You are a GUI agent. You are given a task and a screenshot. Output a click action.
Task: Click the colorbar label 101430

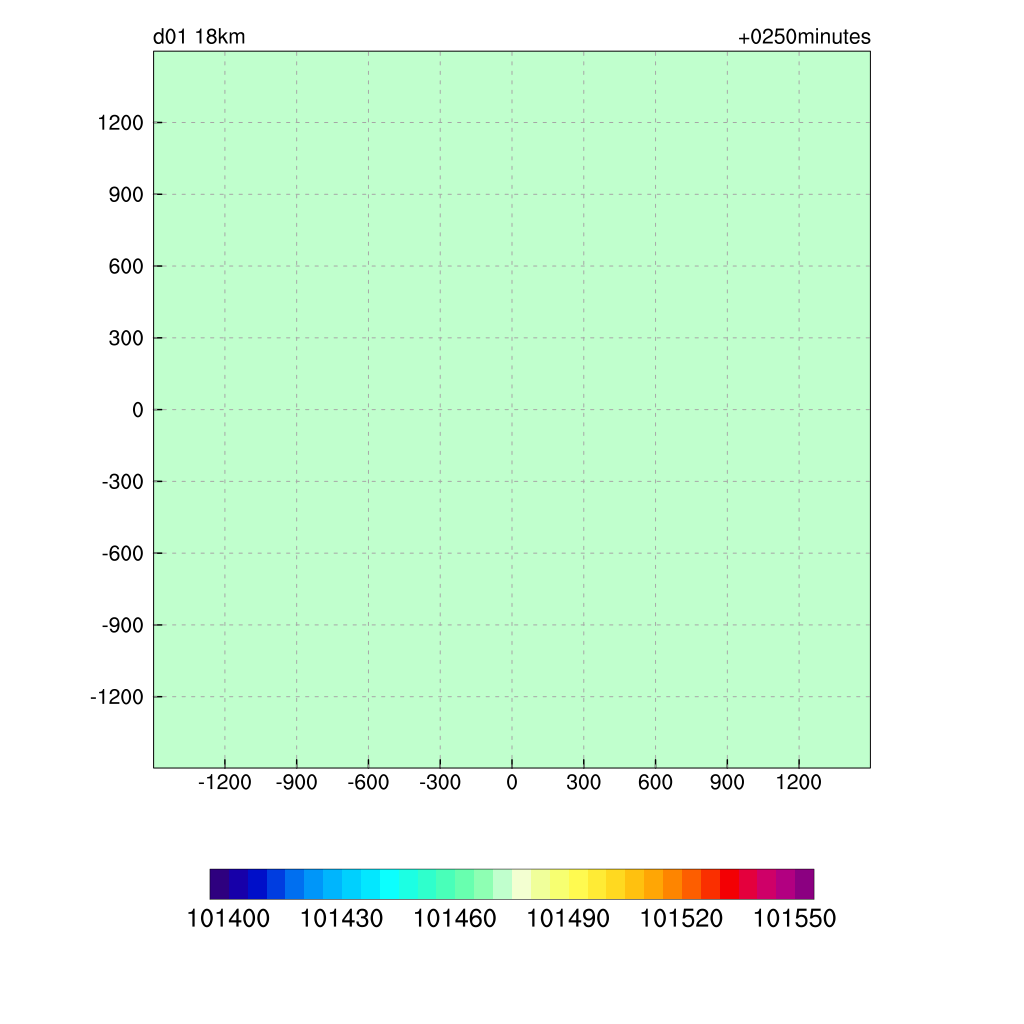pos(341,919)
